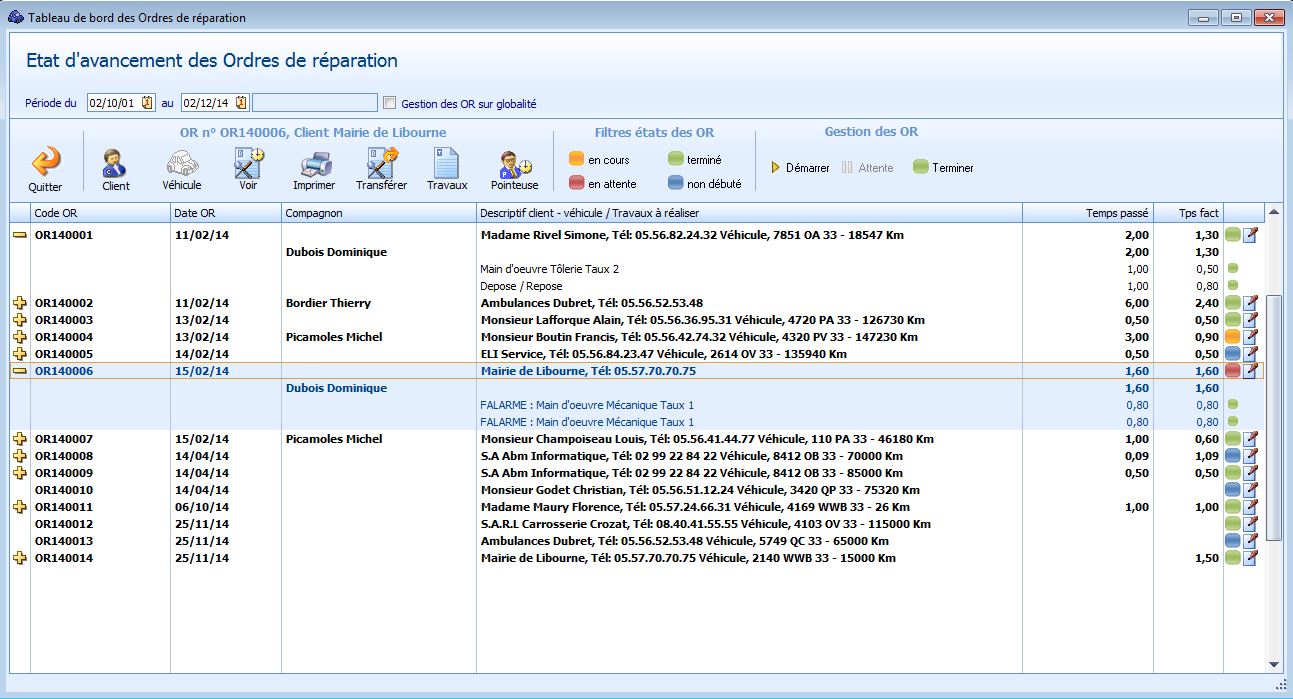Sort by the 'Temps passé' column header

(1088, 213)
